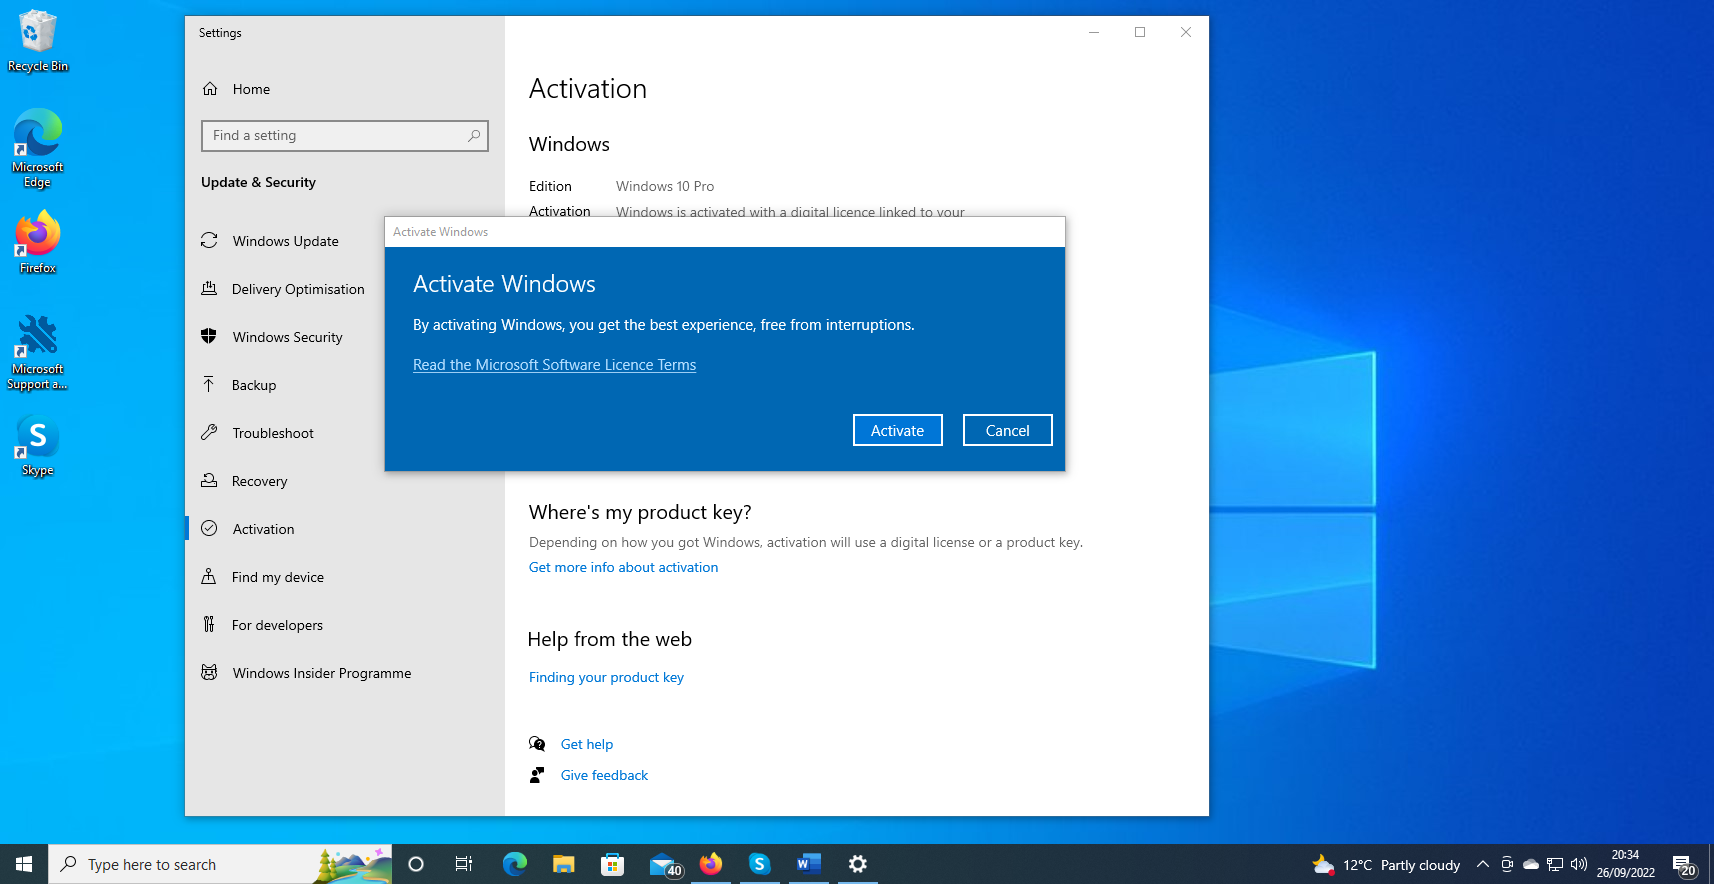Switch to Skype on the taskbar
The width and height of the screenshot is (1714, 884).
point(760,864)
